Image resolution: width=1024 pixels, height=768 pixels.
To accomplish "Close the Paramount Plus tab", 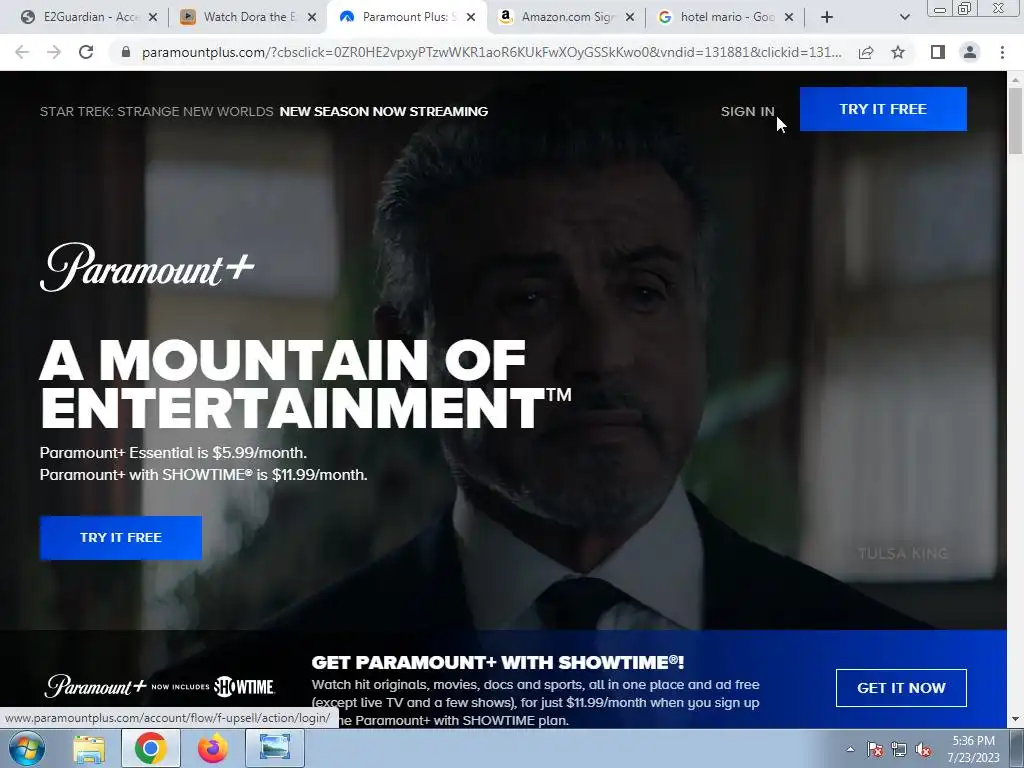I will (x=471, y=17).
